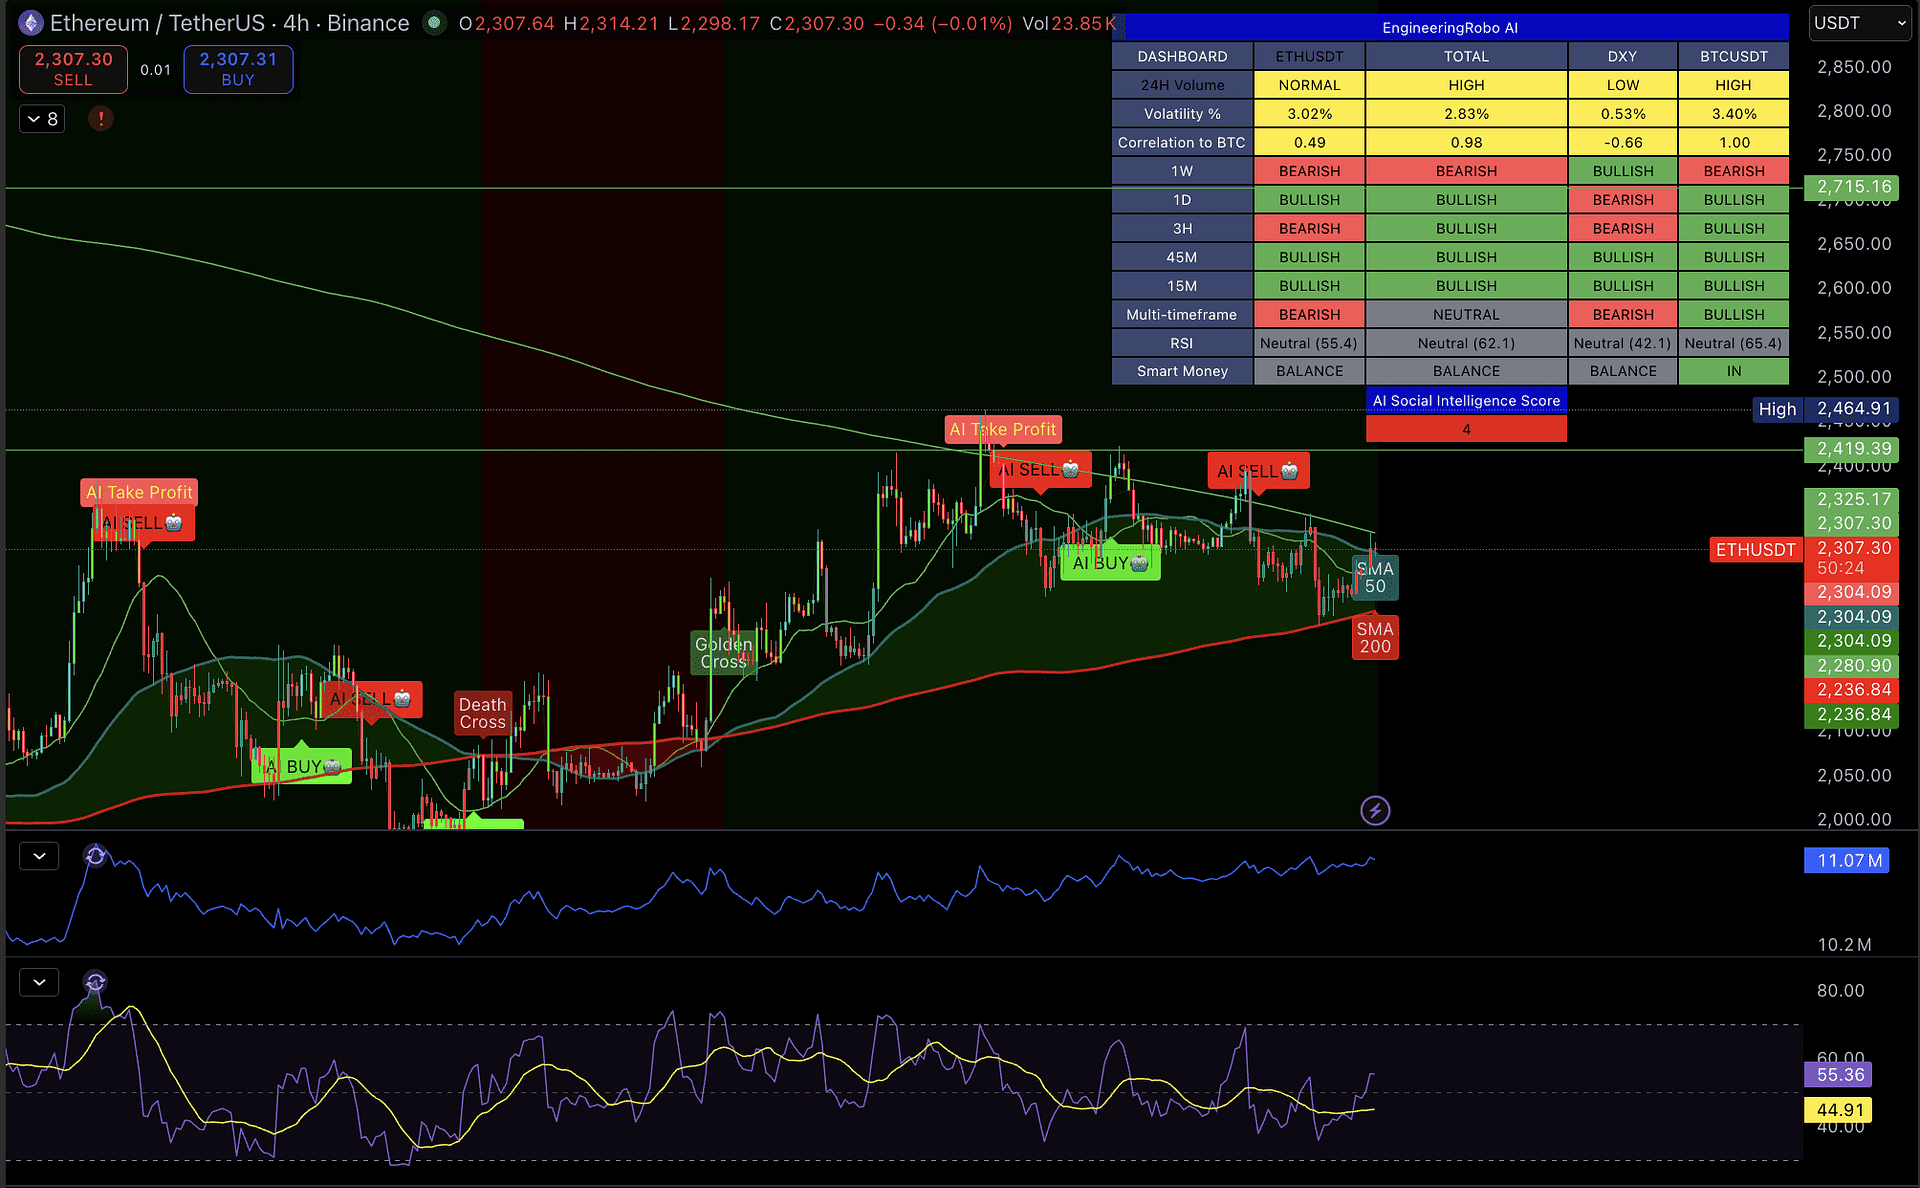Click the 11.07 M volume value label
1920x1188 pixels.
[1848, 860]
